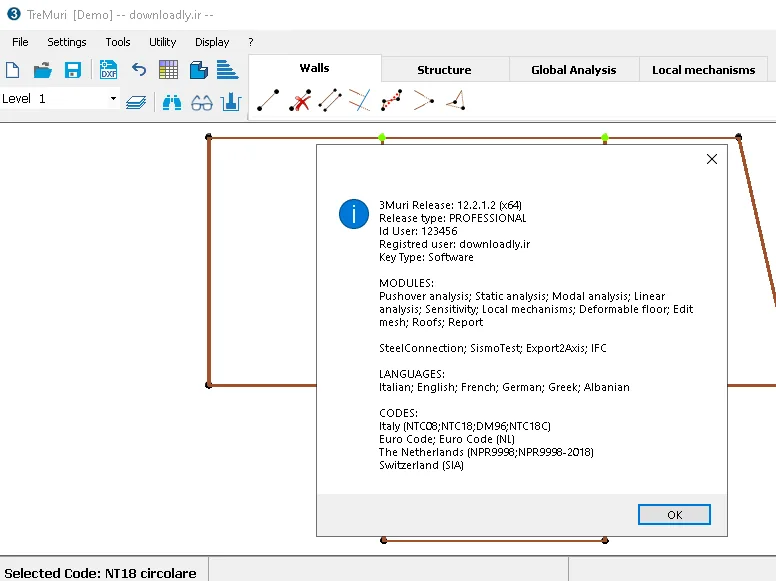Click the blue foundation column icon
The image size is (776, 581).
tap(231, 102)
